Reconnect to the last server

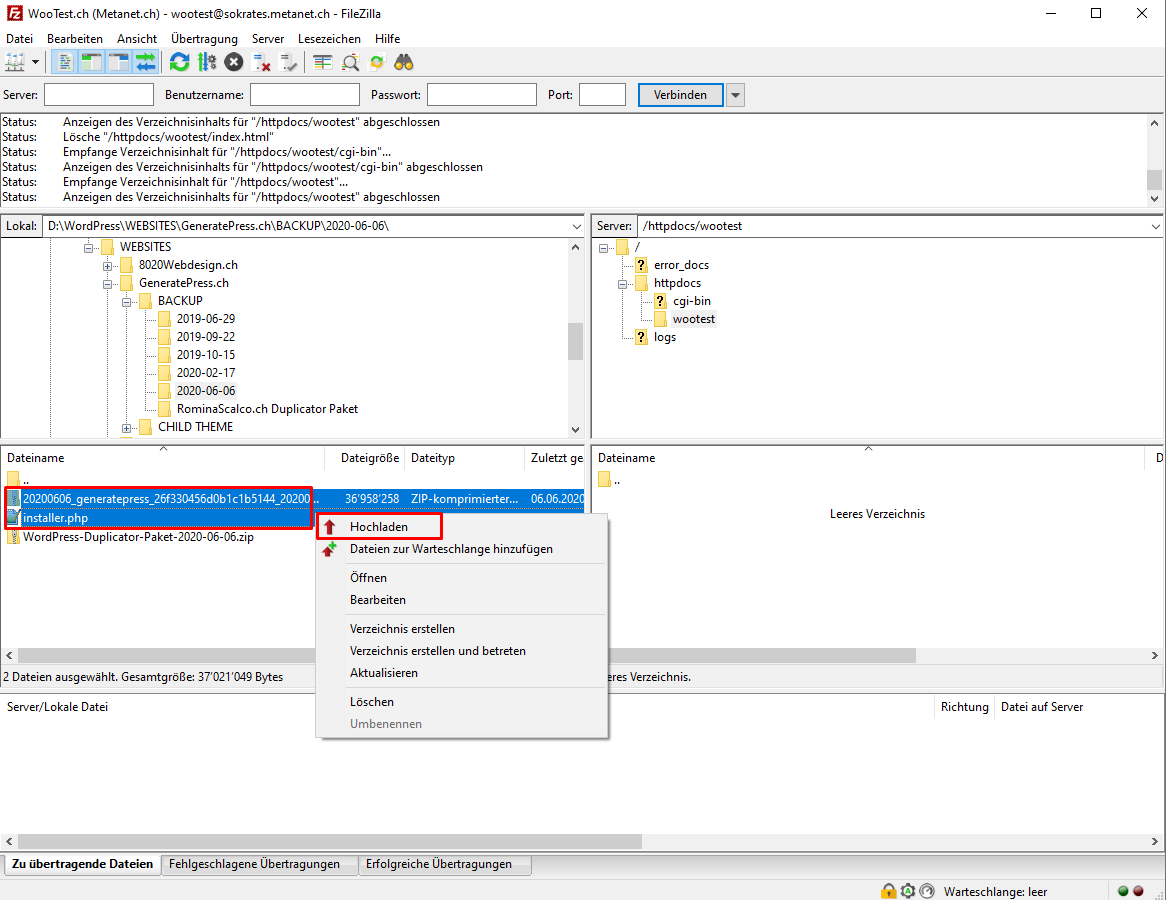(x=288, y=62)
